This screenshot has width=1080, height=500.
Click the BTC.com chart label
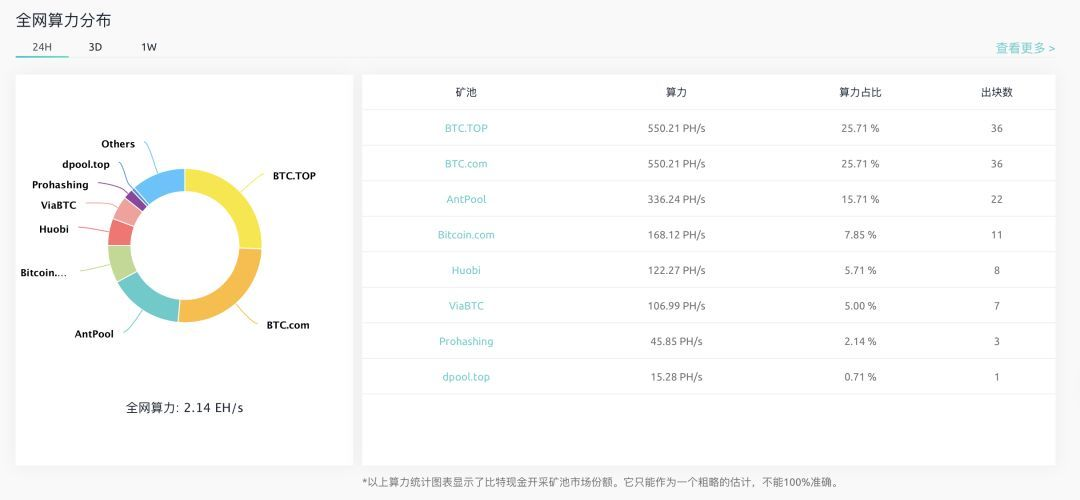point(288,325)
